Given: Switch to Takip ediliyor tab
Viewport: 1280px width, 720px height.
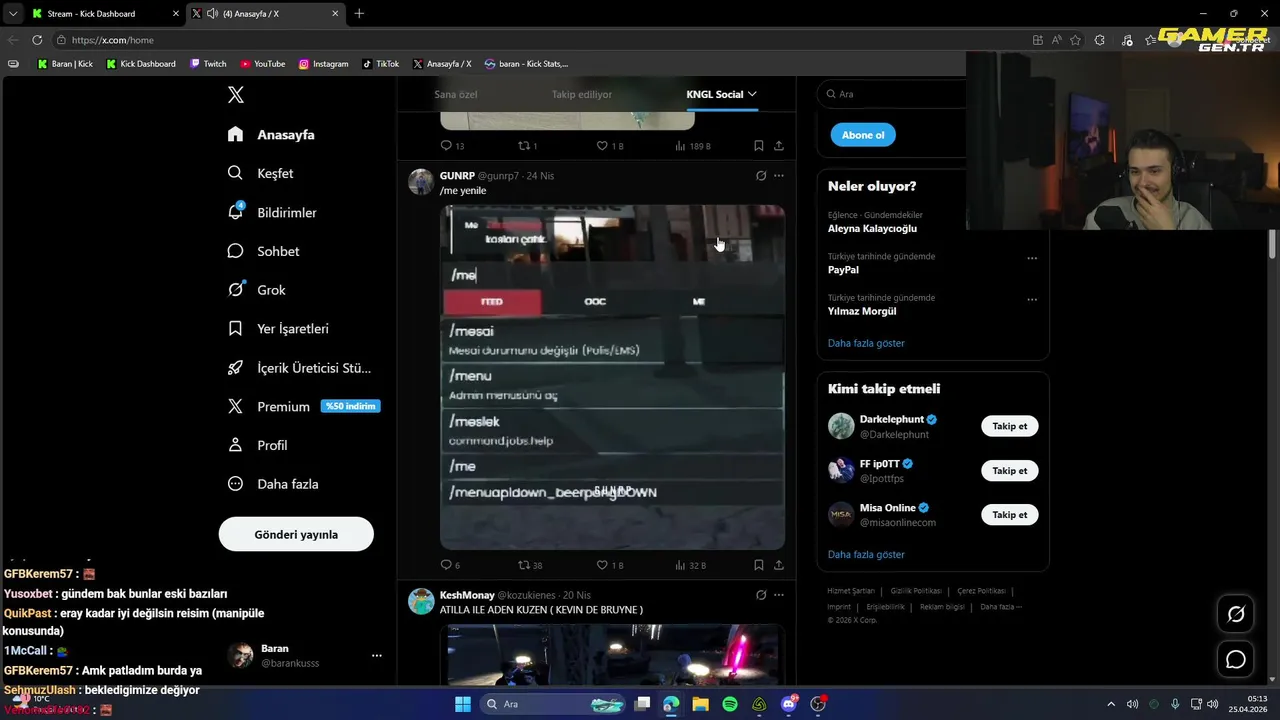Looking at the screenshot, I should click(x=581, y=94).
